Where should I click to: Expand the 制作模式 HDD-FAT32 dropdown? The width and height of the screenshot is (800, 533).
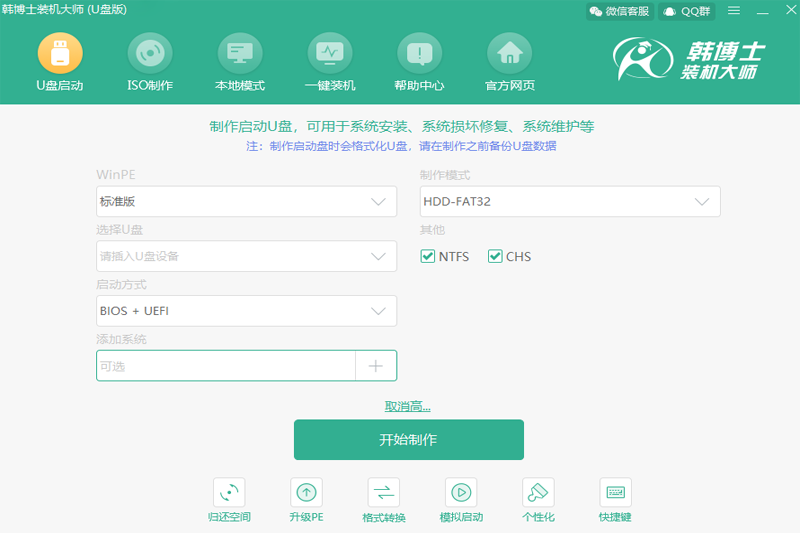coord(570,201)
